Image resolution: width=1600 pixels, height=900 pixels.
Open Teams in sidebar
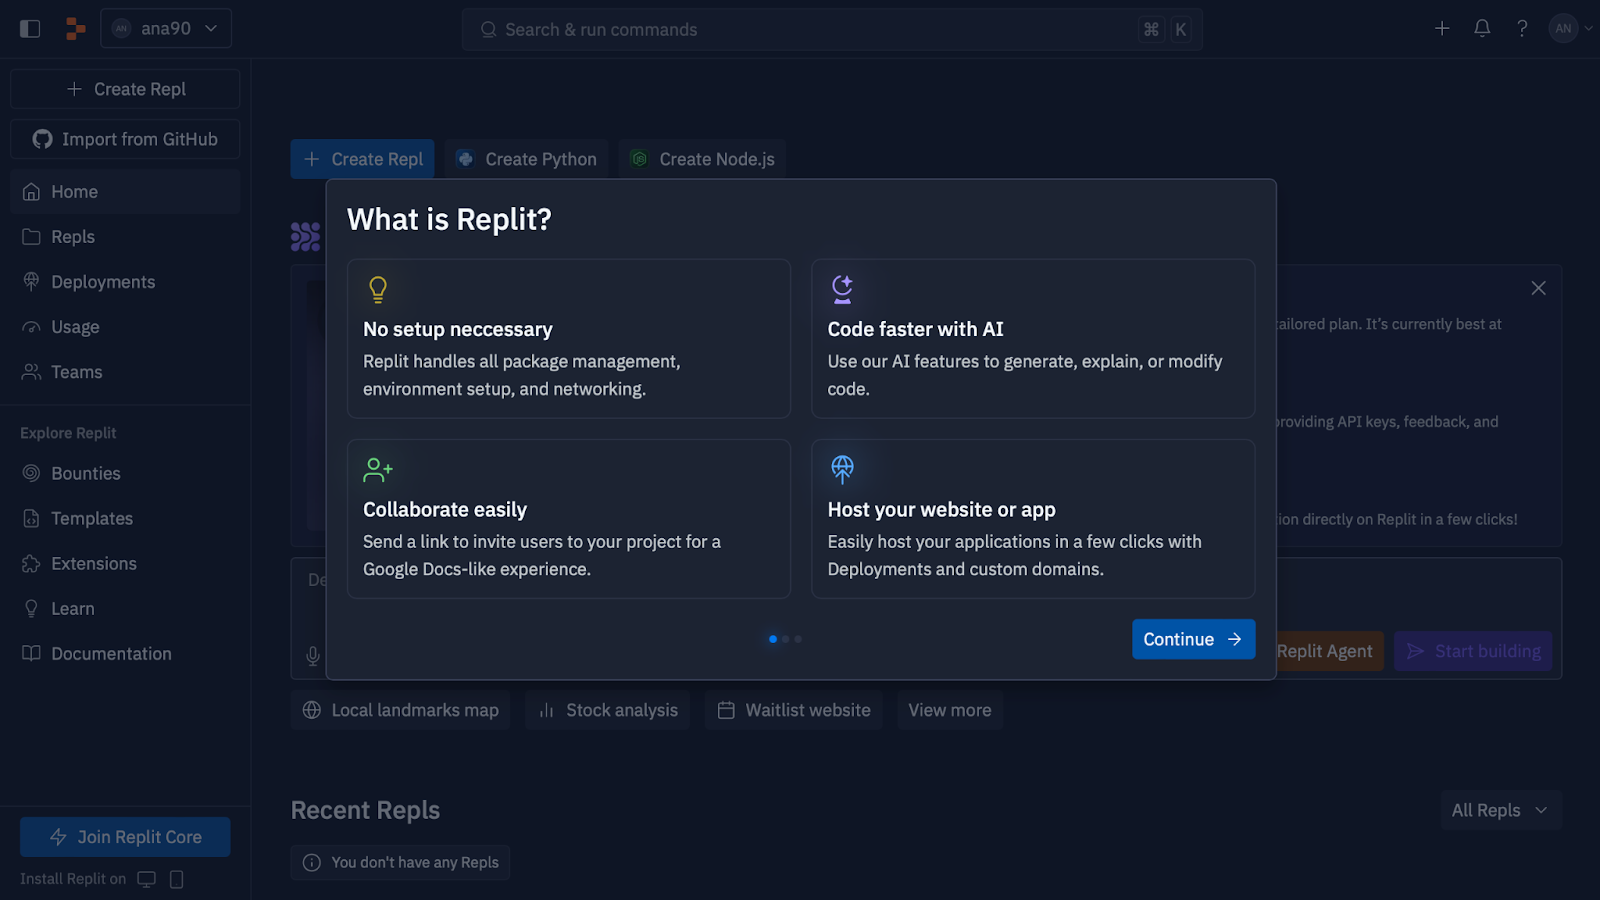point(125,372)
